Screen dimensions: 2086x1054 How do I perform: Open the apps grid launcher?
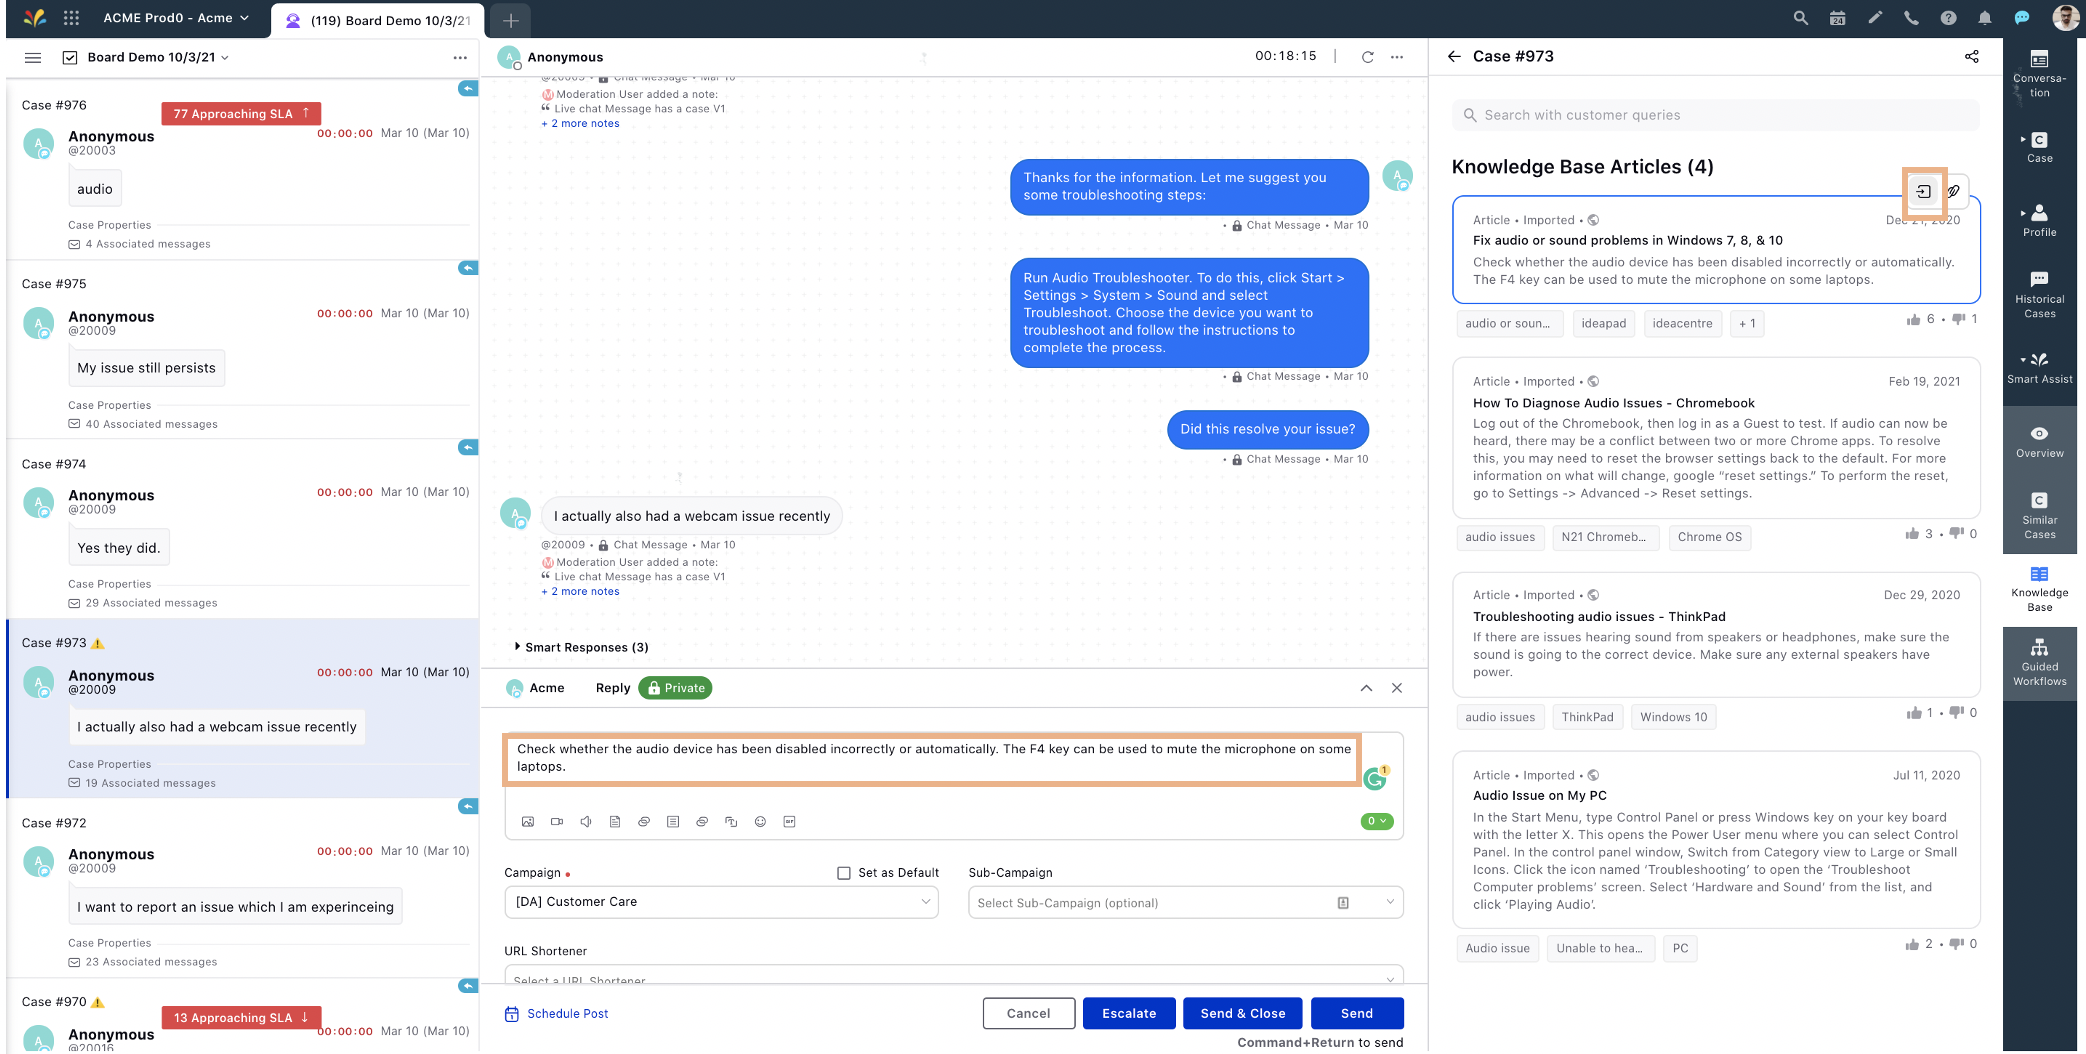(71, 18)
